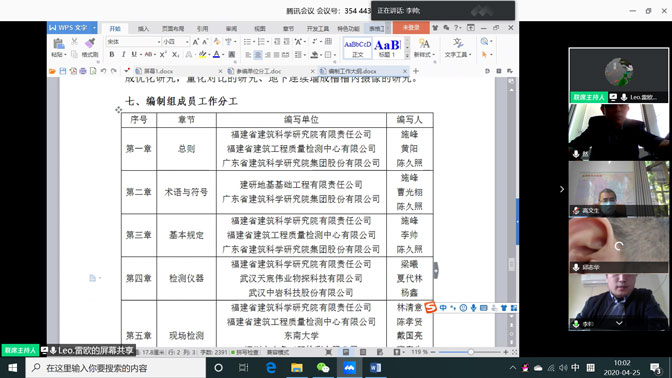
Task: Click the select cursor arrow icon
Action: [484, 55]
